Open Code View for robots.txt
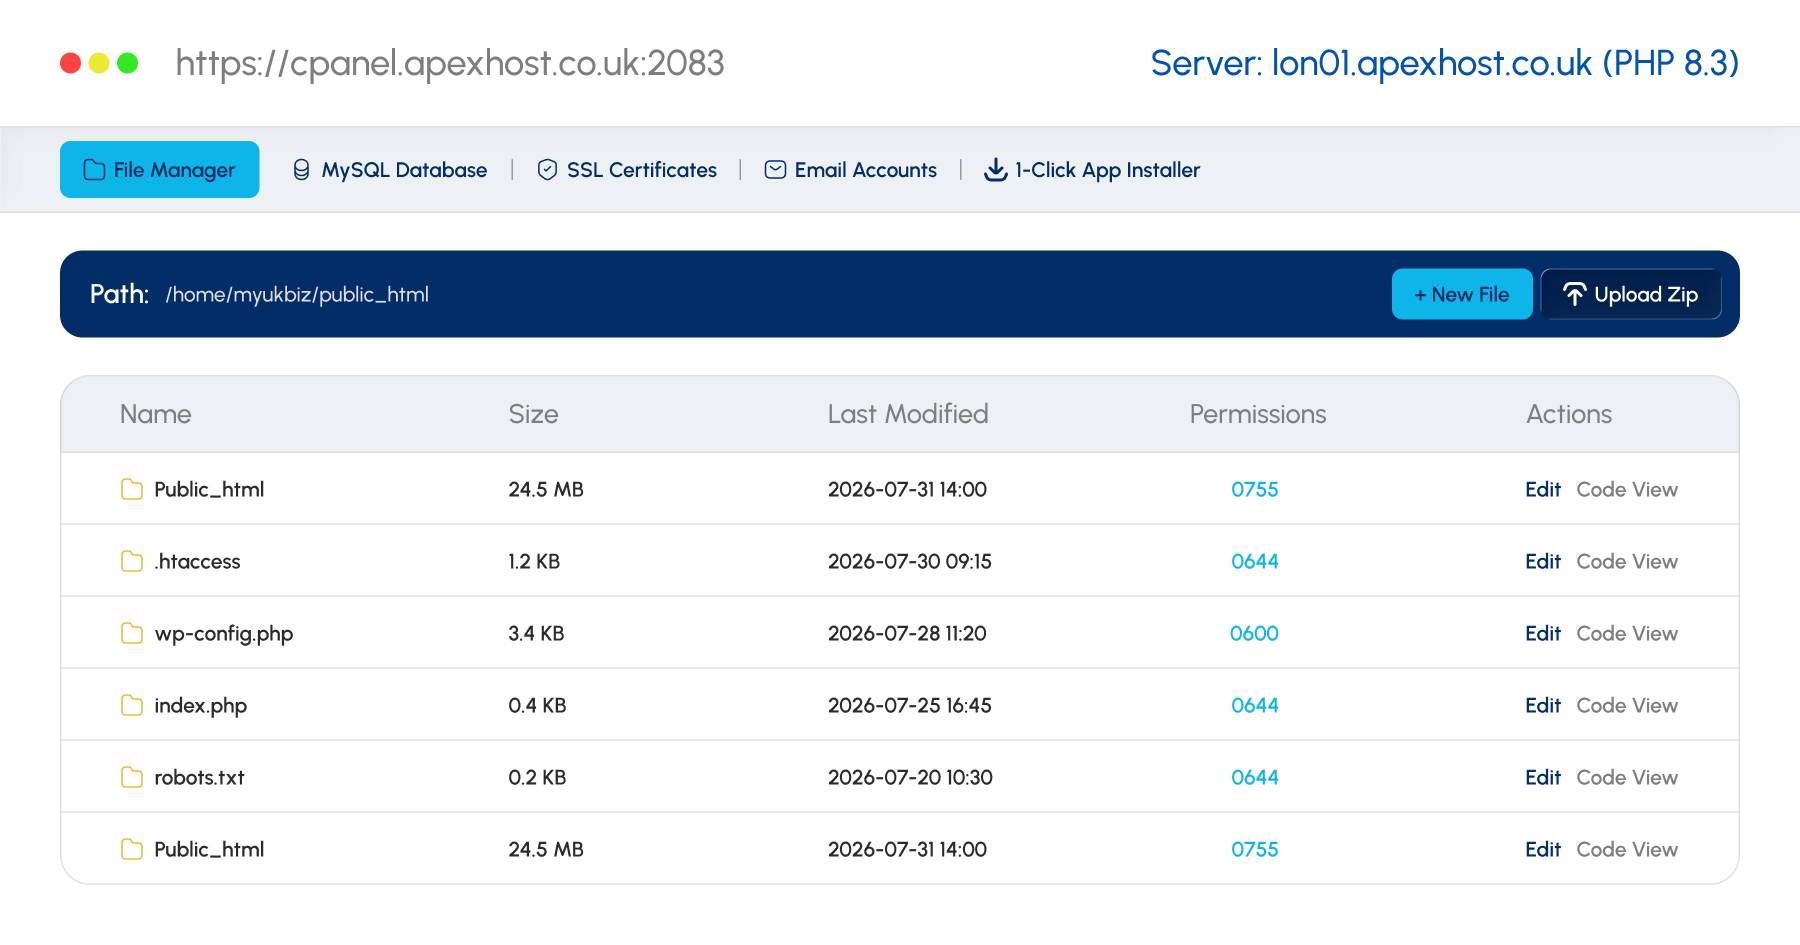This screenshot has width=1800, height=945. (x=1627, y=777)
